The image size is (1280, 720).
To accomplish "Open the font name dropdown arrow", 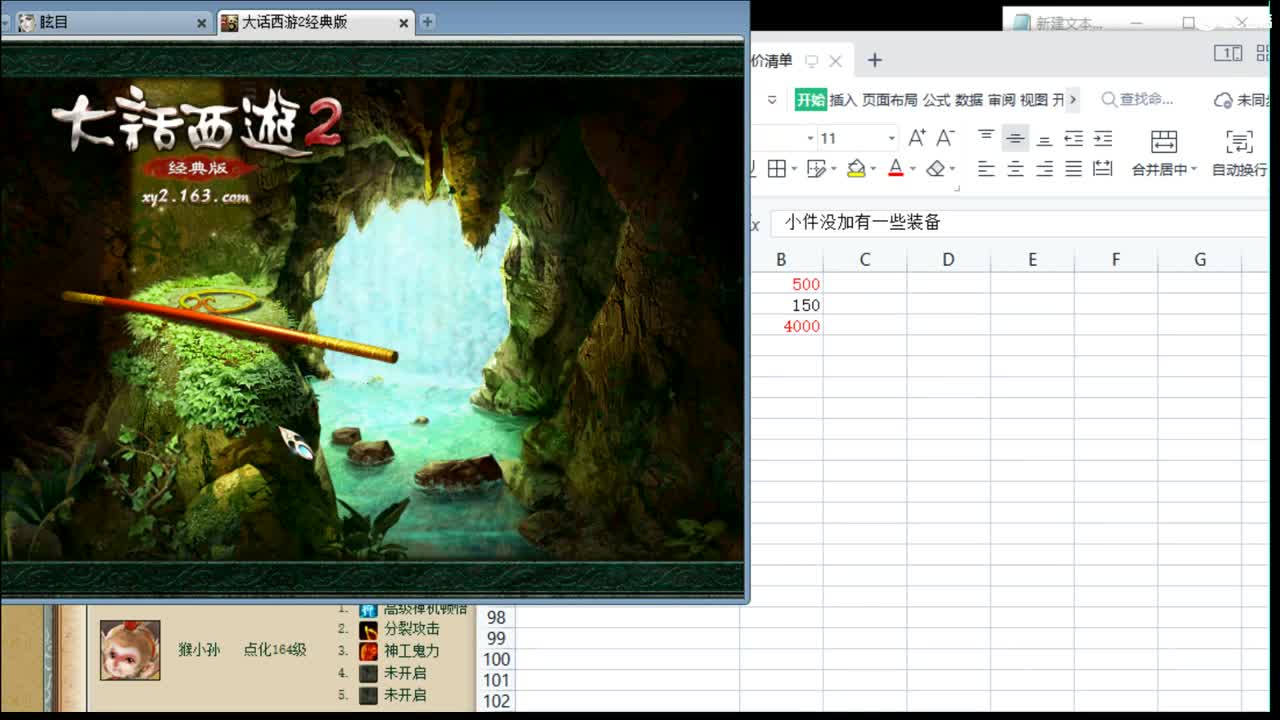I will point(810,138).
